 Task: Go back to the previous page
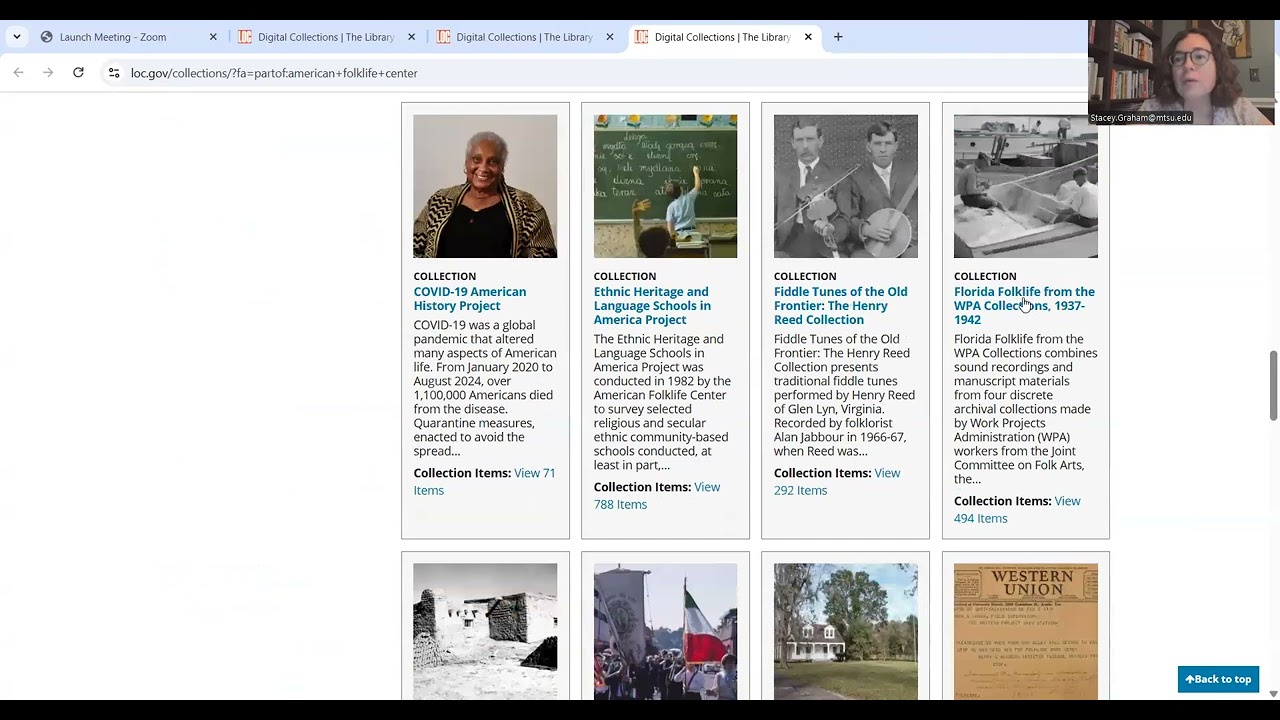(x=18, y=73)
